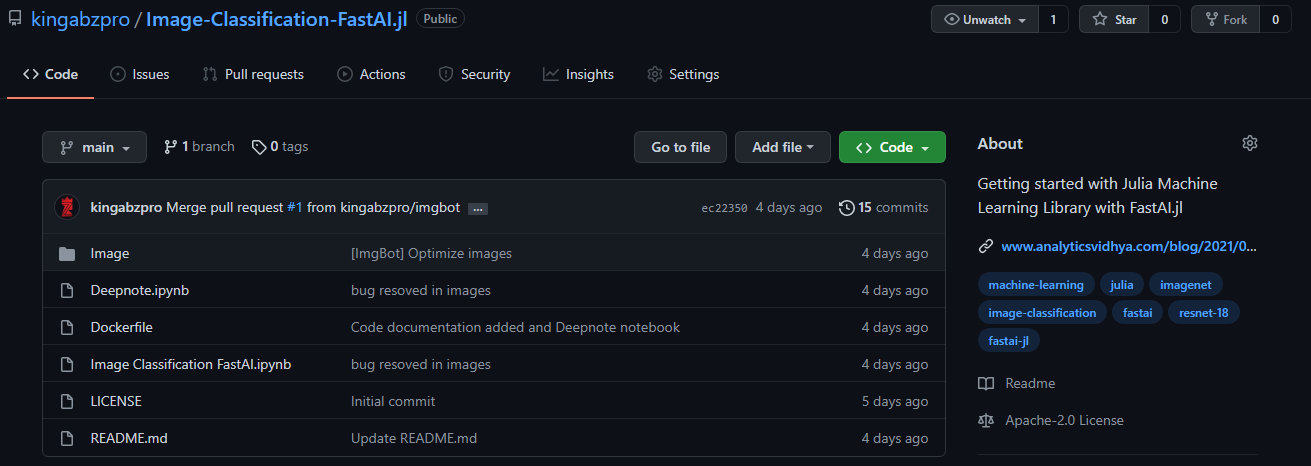This screenshot has width=1311, height=466.
Task: Open the LICENSE file
Action: click(x=116, y=402)
